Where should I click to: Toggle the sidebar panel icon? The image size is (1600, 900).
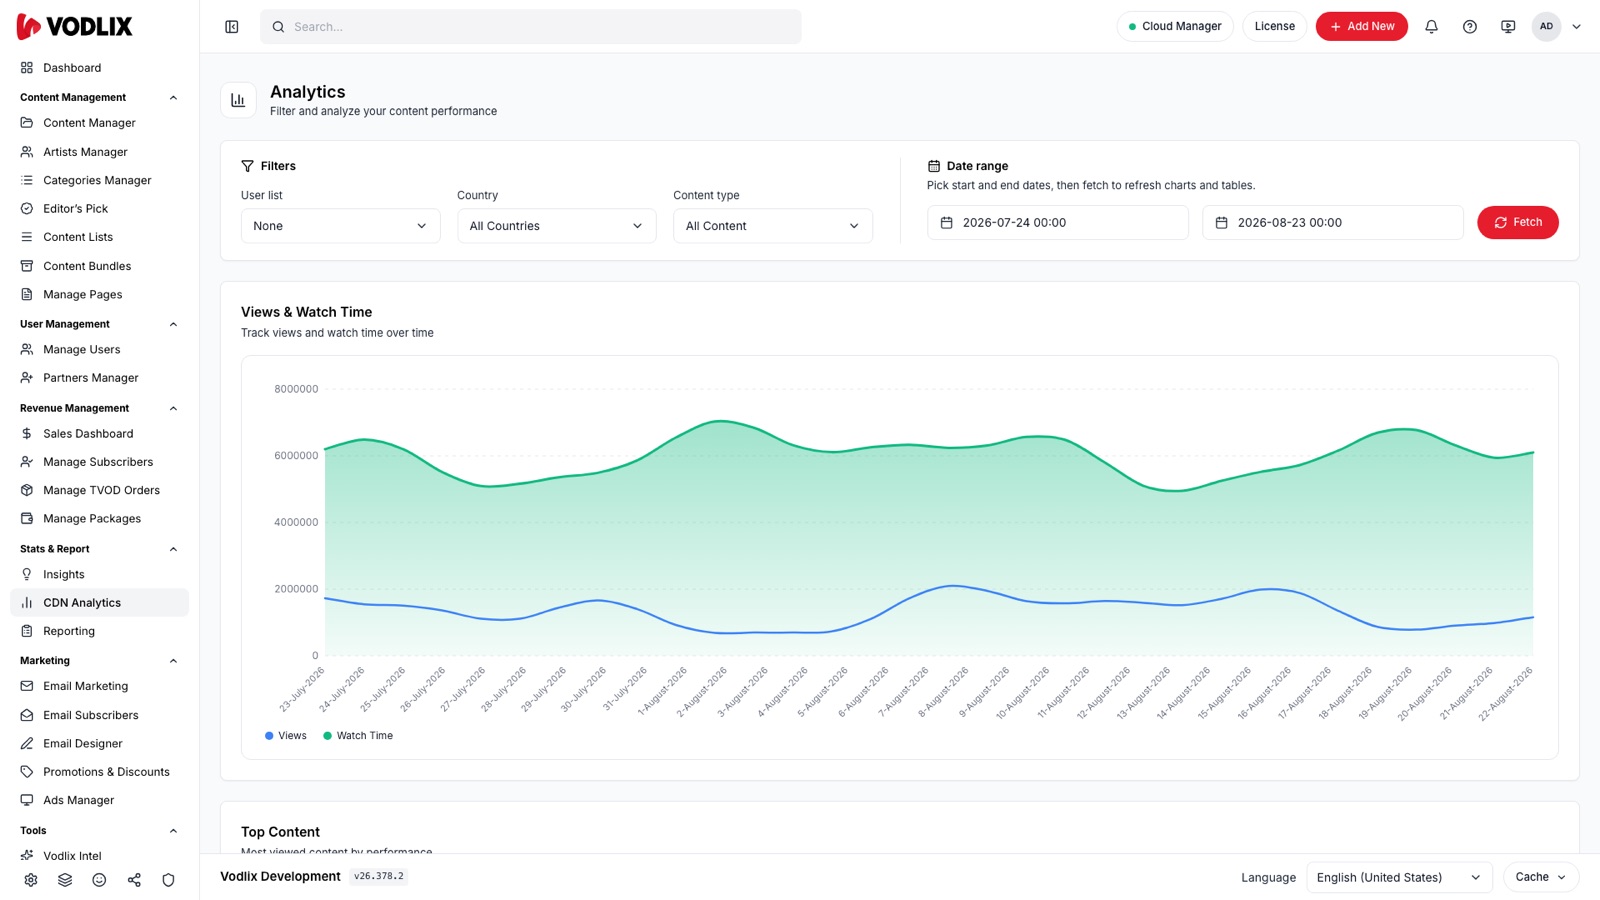click(232, 27)
